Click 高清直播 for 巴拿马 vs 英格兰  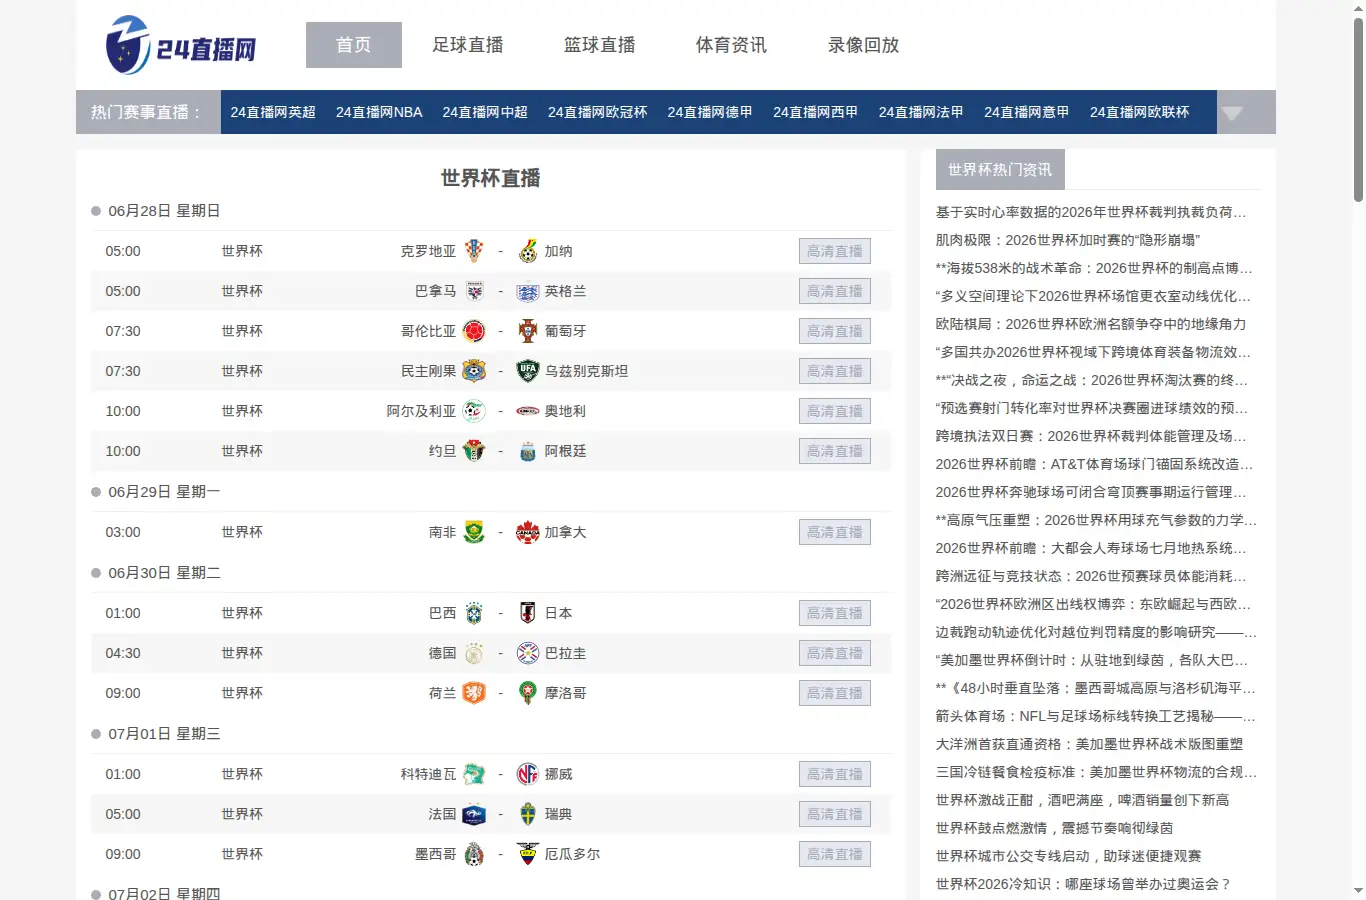coord(835,291)
